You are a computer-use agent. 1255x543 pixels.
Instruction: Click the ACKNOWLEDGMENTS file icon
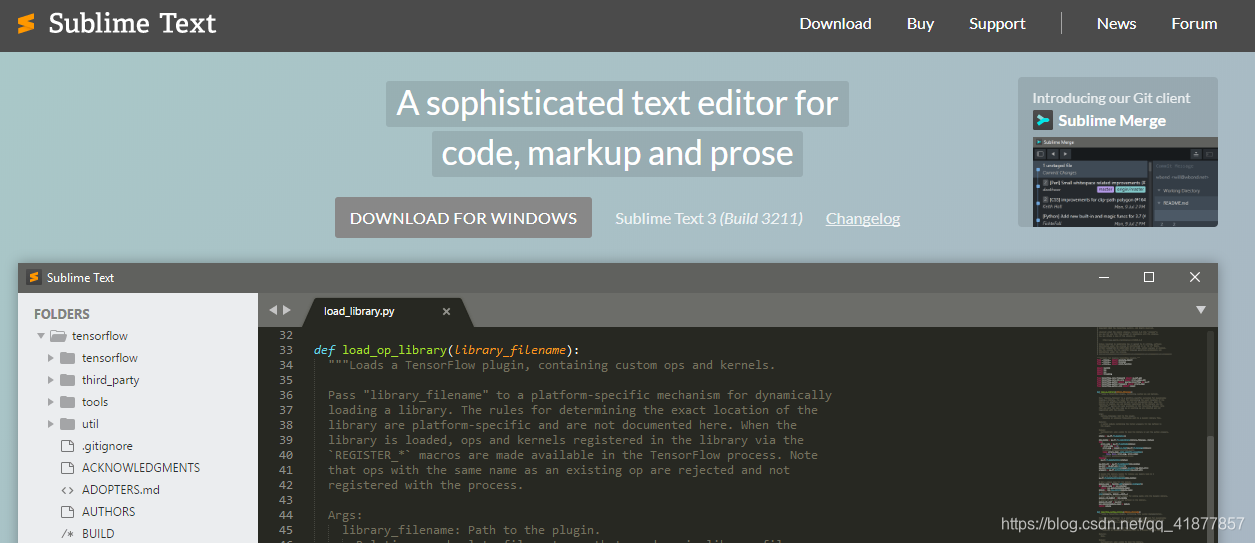tap(68, 468)
